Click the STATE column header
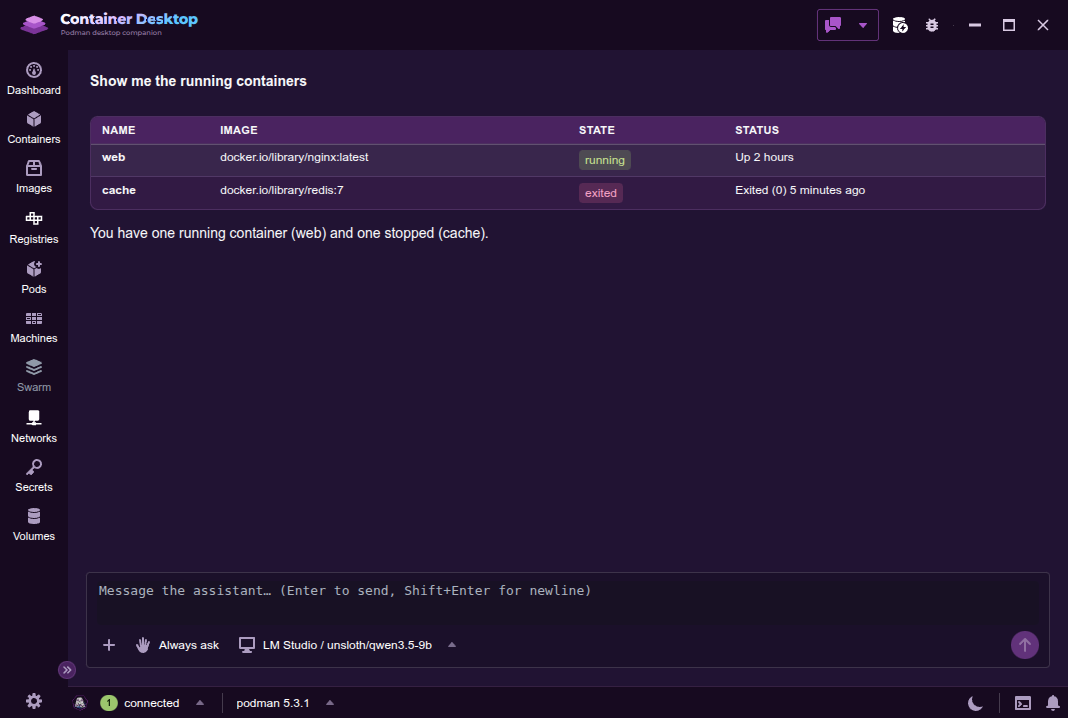 [x=597, y=130]
